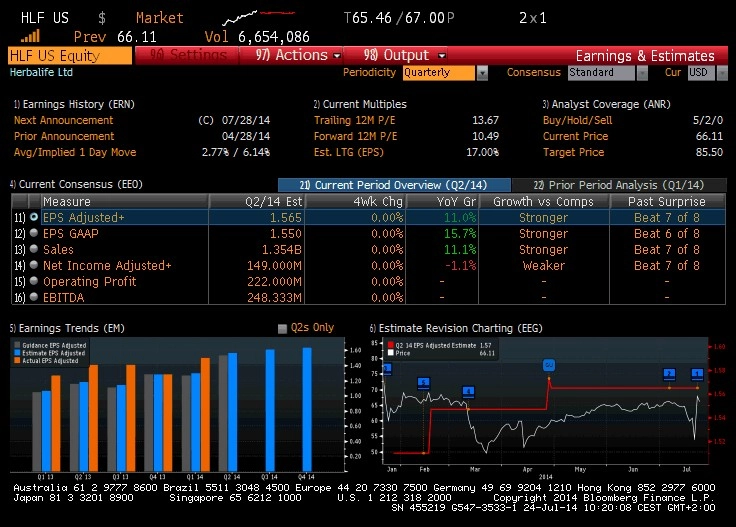Open Estimate Revision Charting (EEG) section
The image size is (736, 527).
tap(456, 328)
